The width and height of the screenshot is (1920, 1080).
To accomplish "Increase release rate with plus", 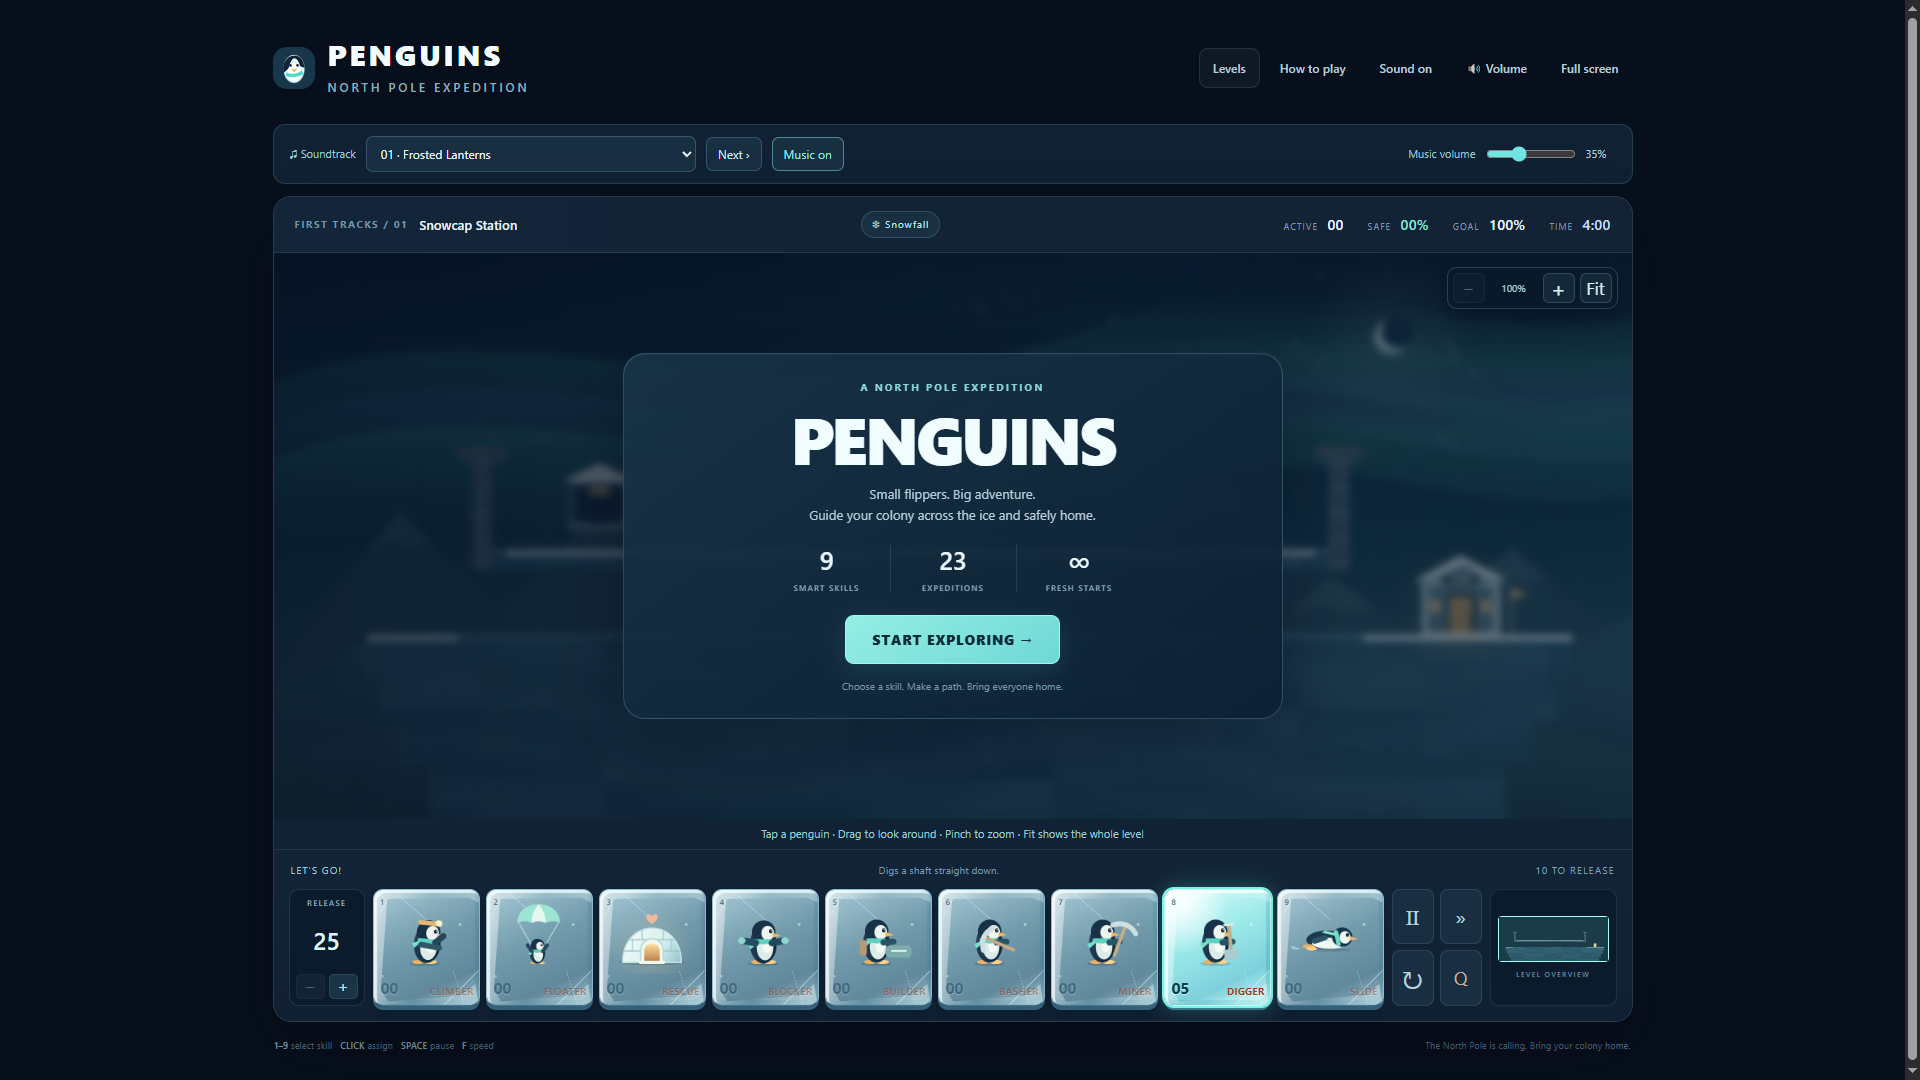I will click(x=343, y=987).
